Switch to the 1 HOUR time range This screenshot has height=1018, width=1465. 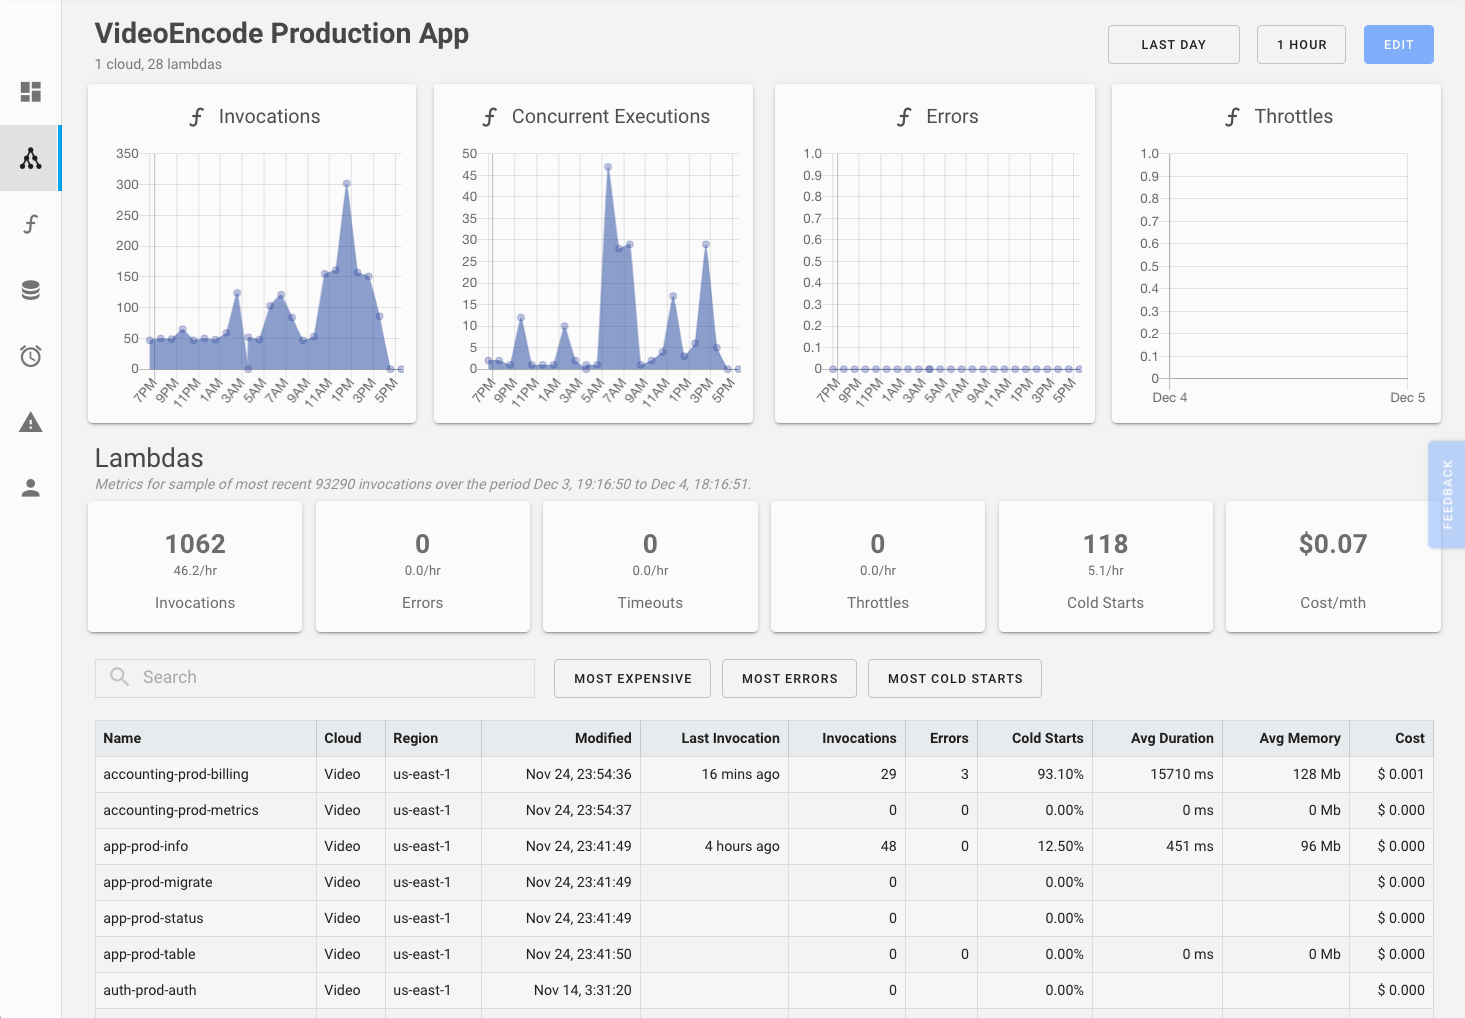click(1301, 44)
